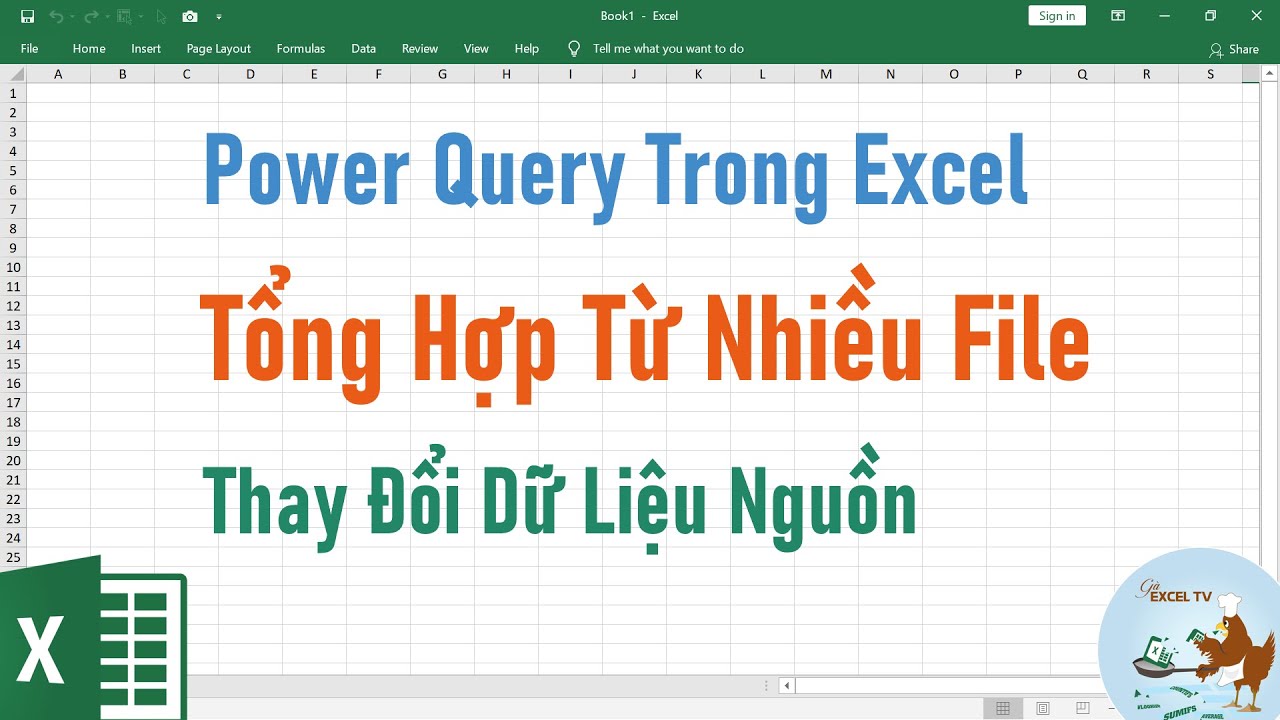Select column F header
The width and height of the screenshot is (1280, 720).
[x=378, y=74]
